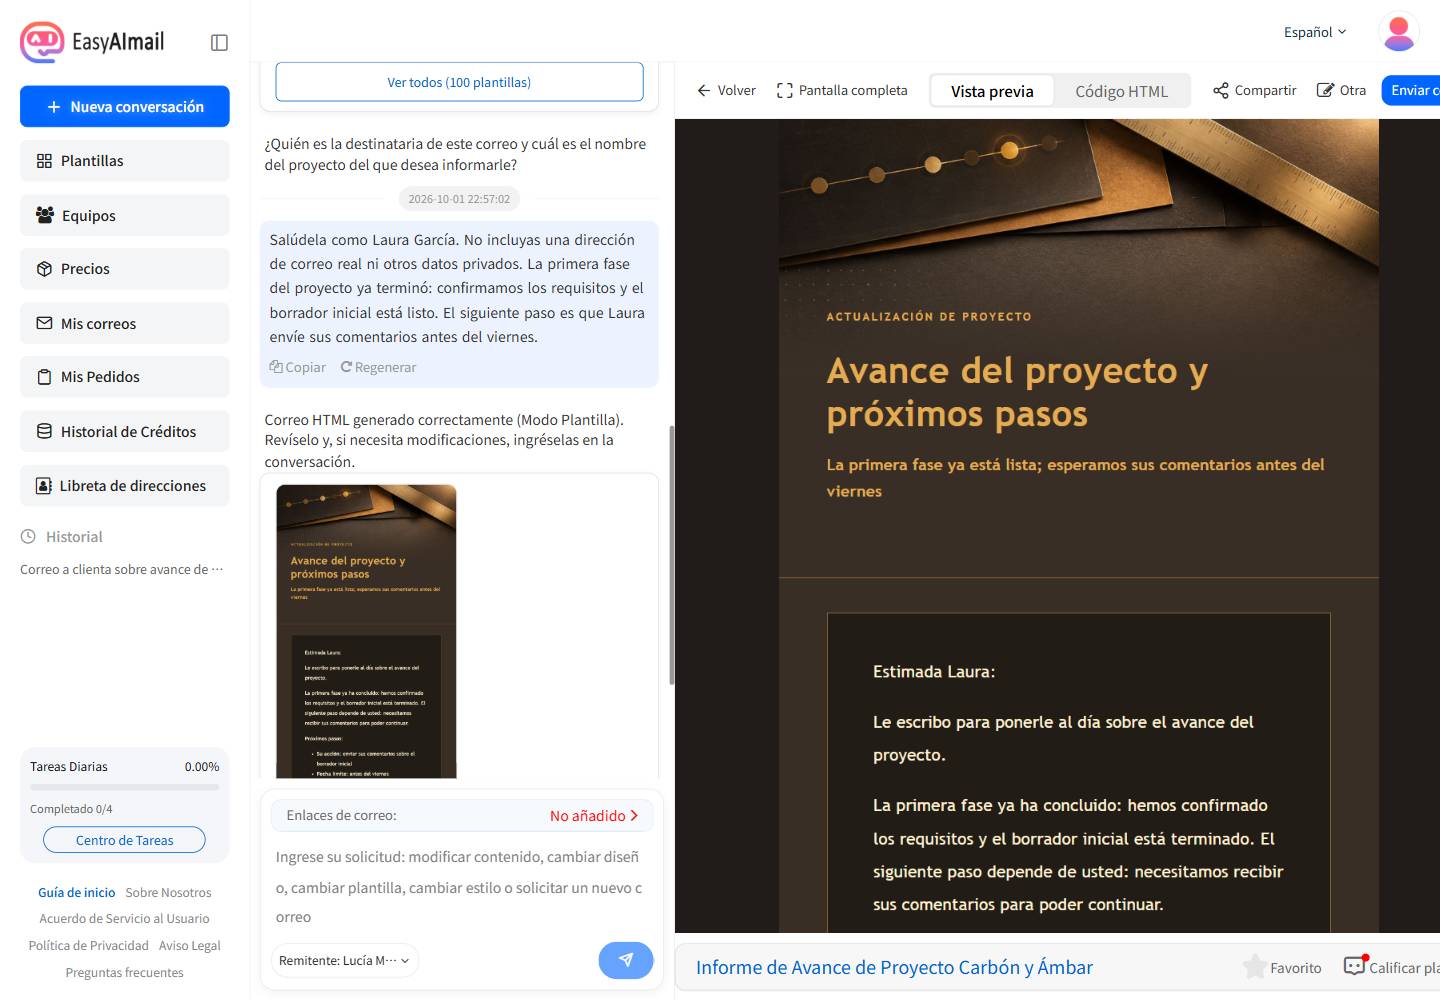1440x1000 pixels.
Task: Open Equipos from the sidebar
Action: (x=125, y=215)
